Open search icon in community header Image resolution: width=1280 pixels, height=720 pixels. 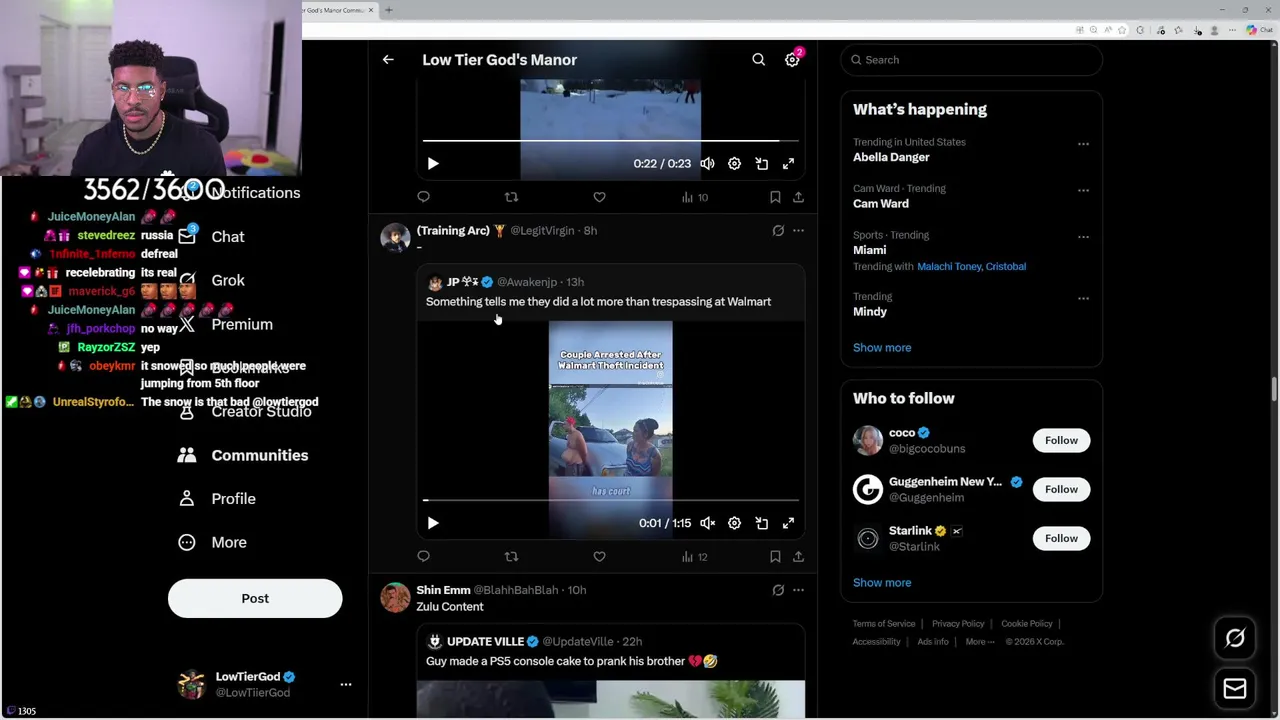coord(759,60)
